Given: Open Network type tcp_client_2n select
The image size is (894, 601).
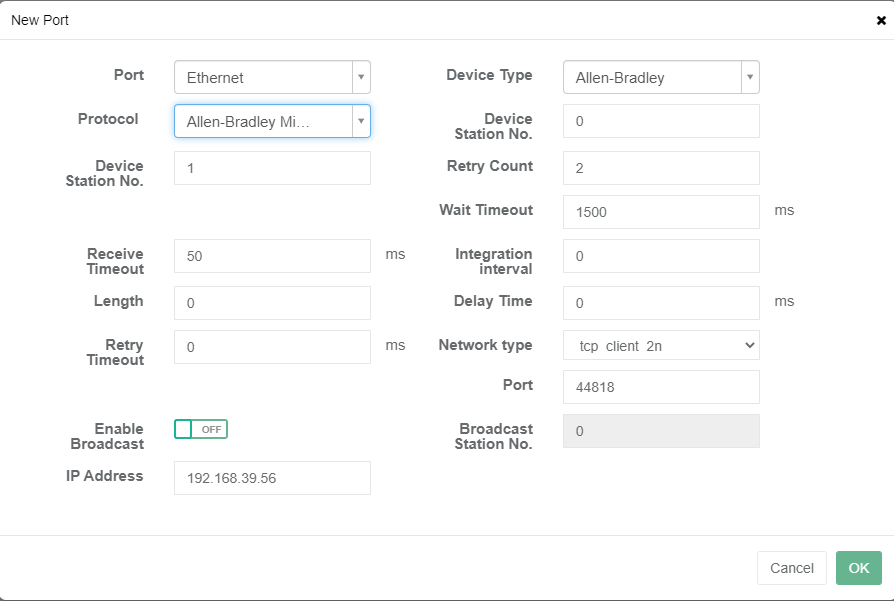Looking at the screenshot, I should tap(661, 345).
